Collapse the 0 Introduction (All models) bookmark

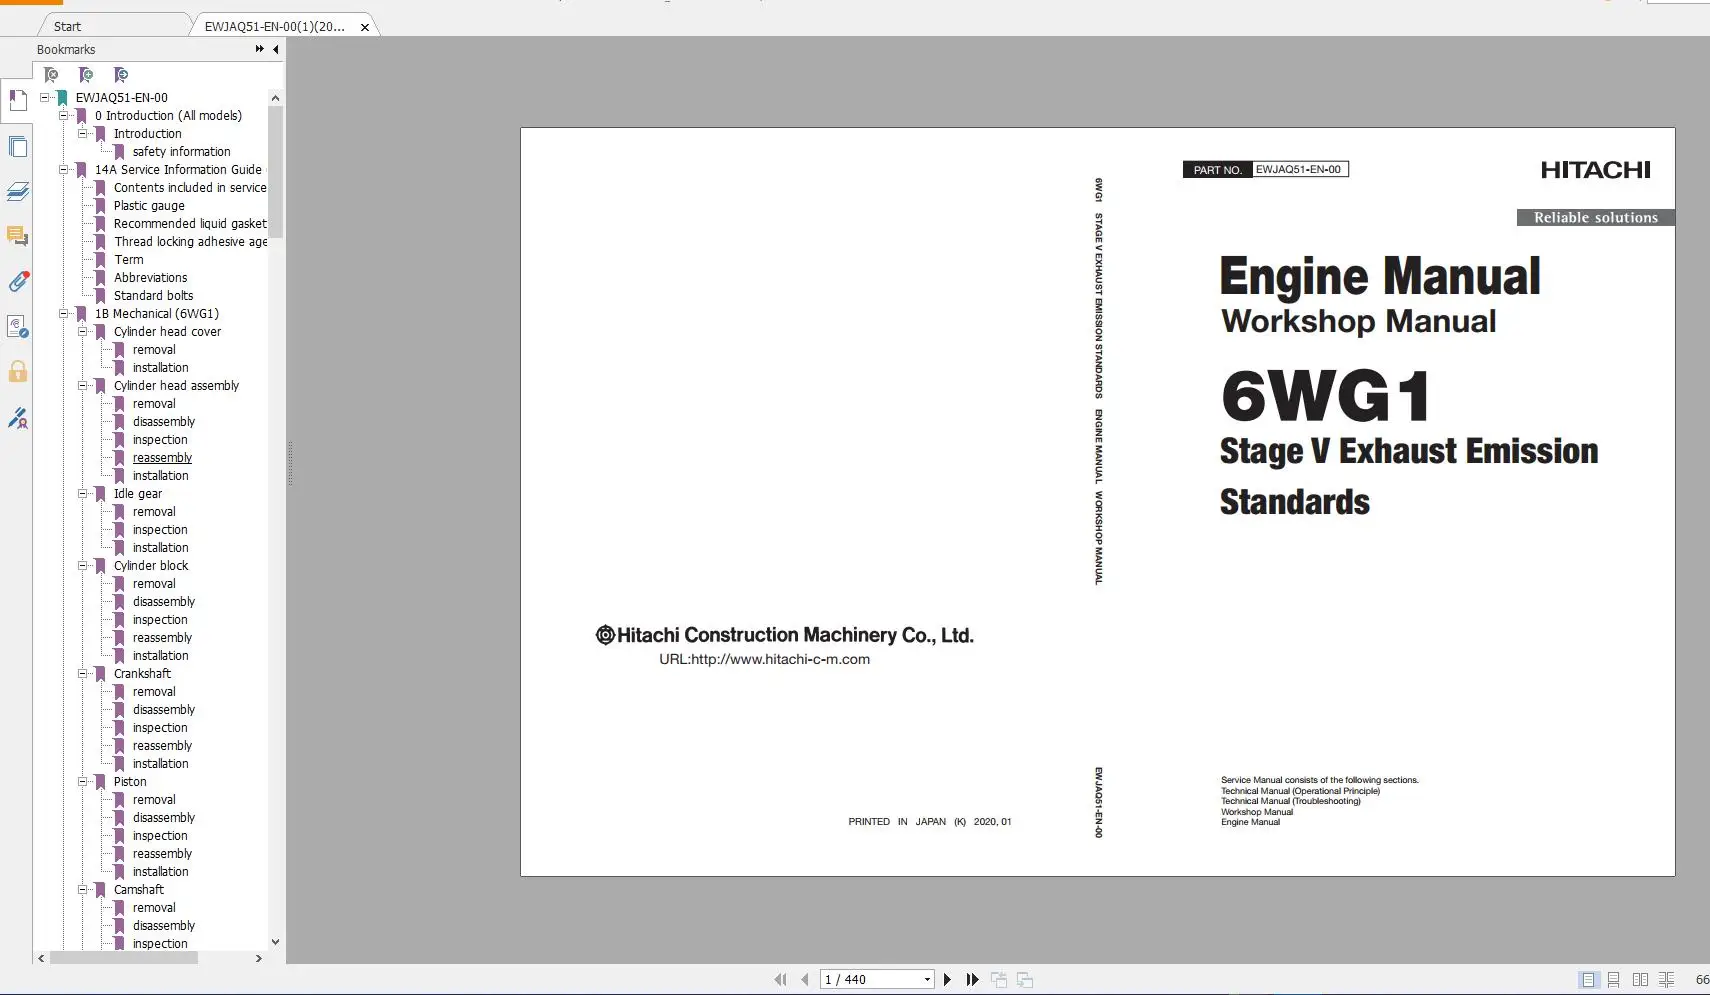[x=64, y=116]
